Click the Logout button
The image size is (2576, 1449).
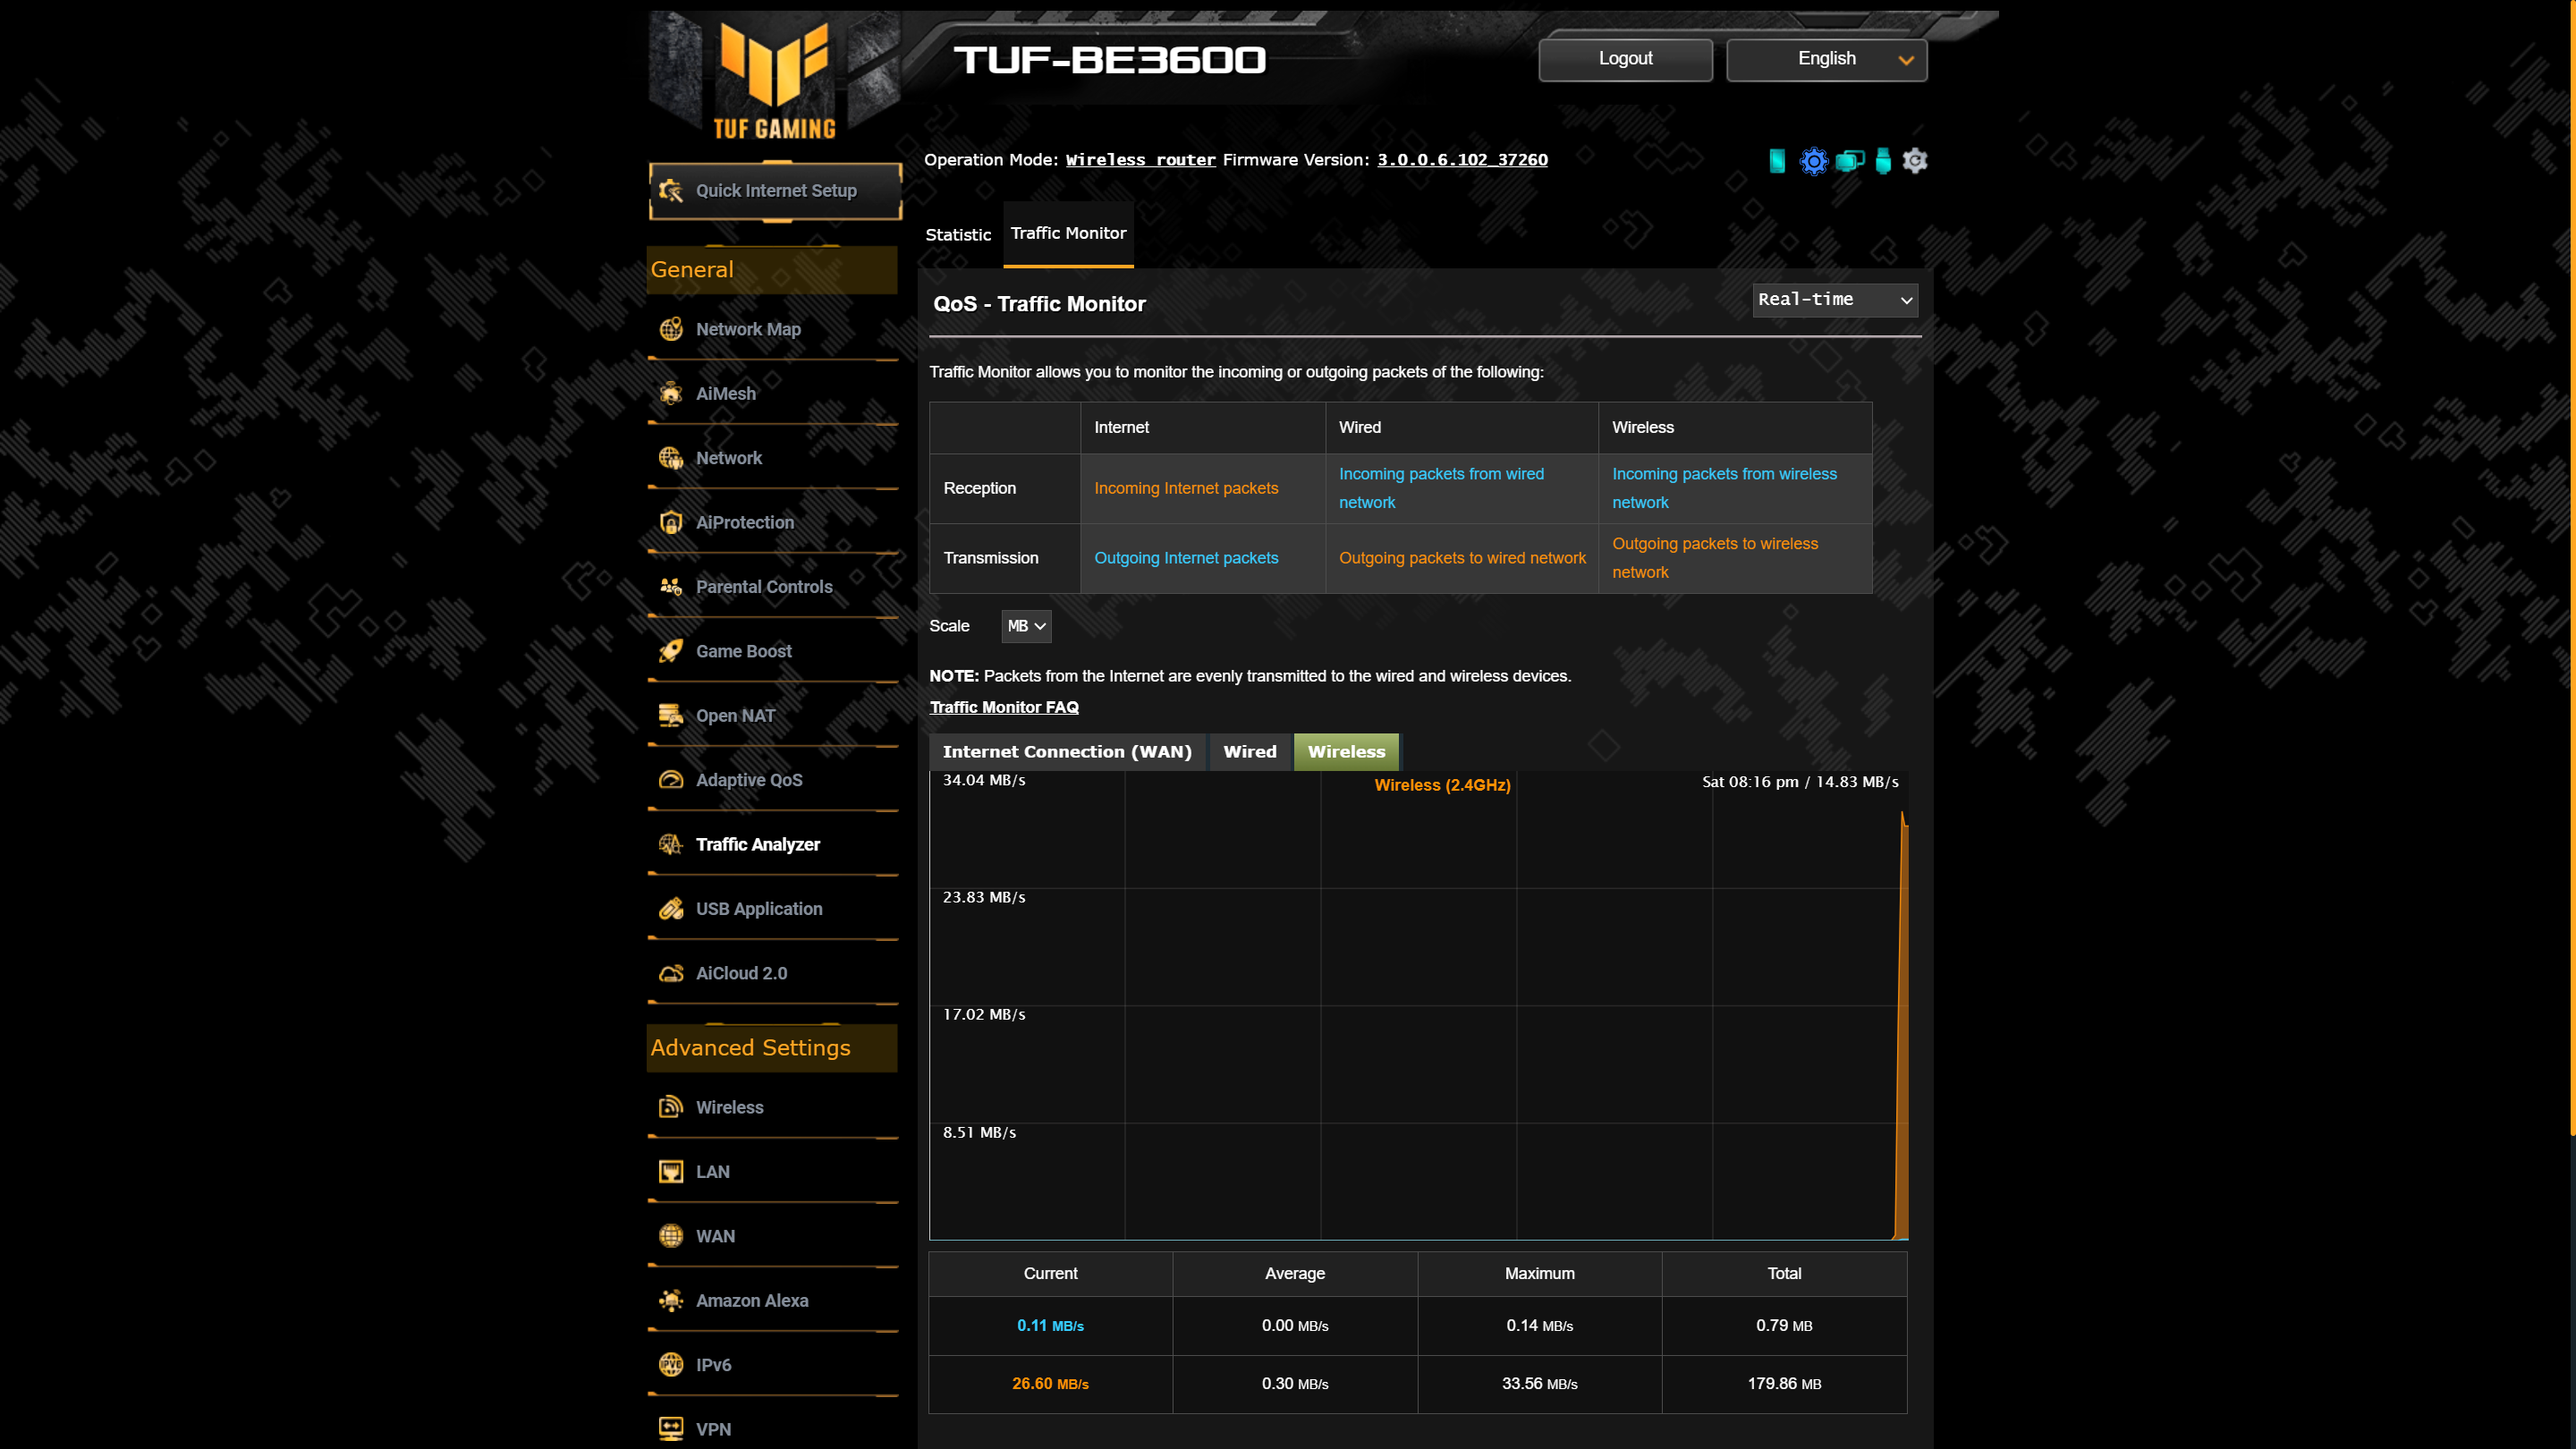point(1625,59)
